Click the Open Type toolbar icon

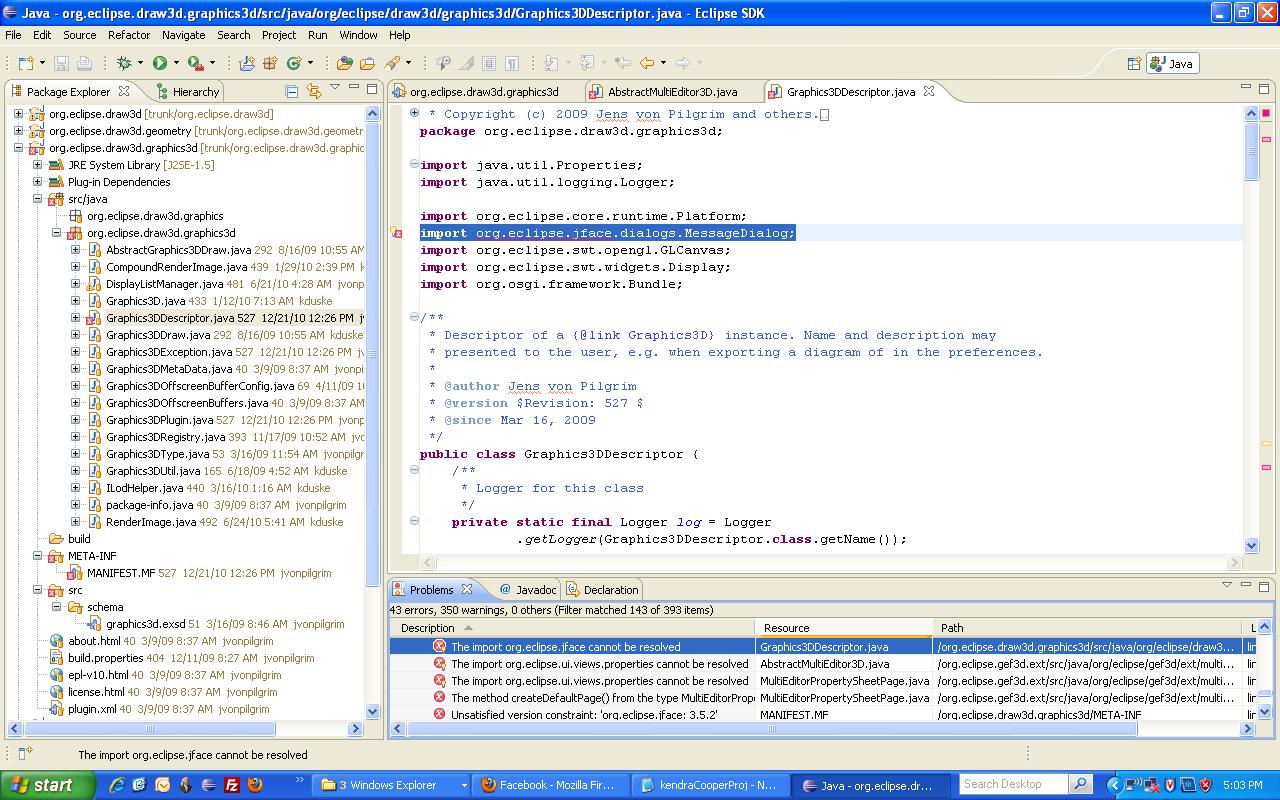coord(345,63)
